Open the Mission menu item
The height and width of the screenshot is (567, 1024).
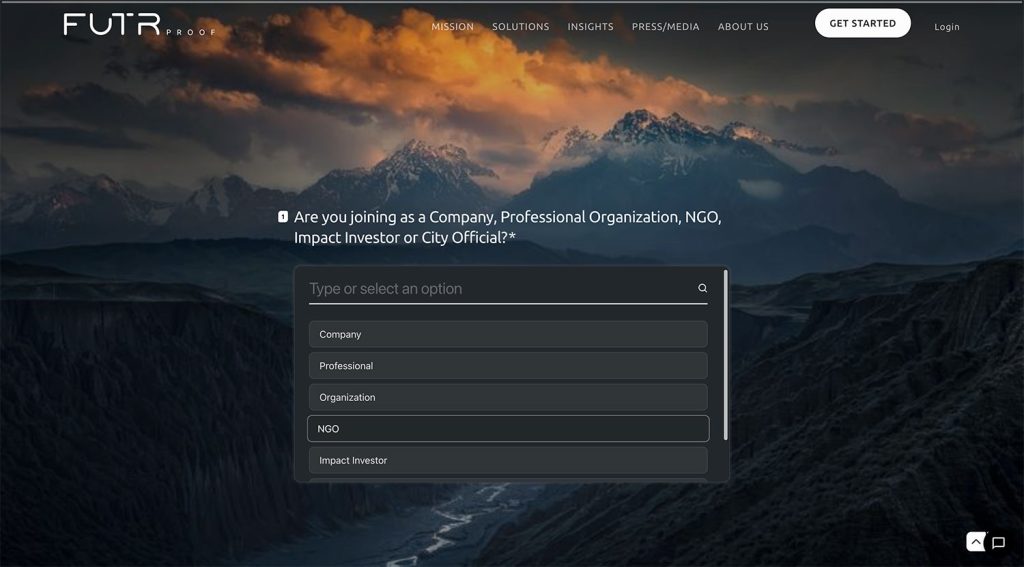453,27
